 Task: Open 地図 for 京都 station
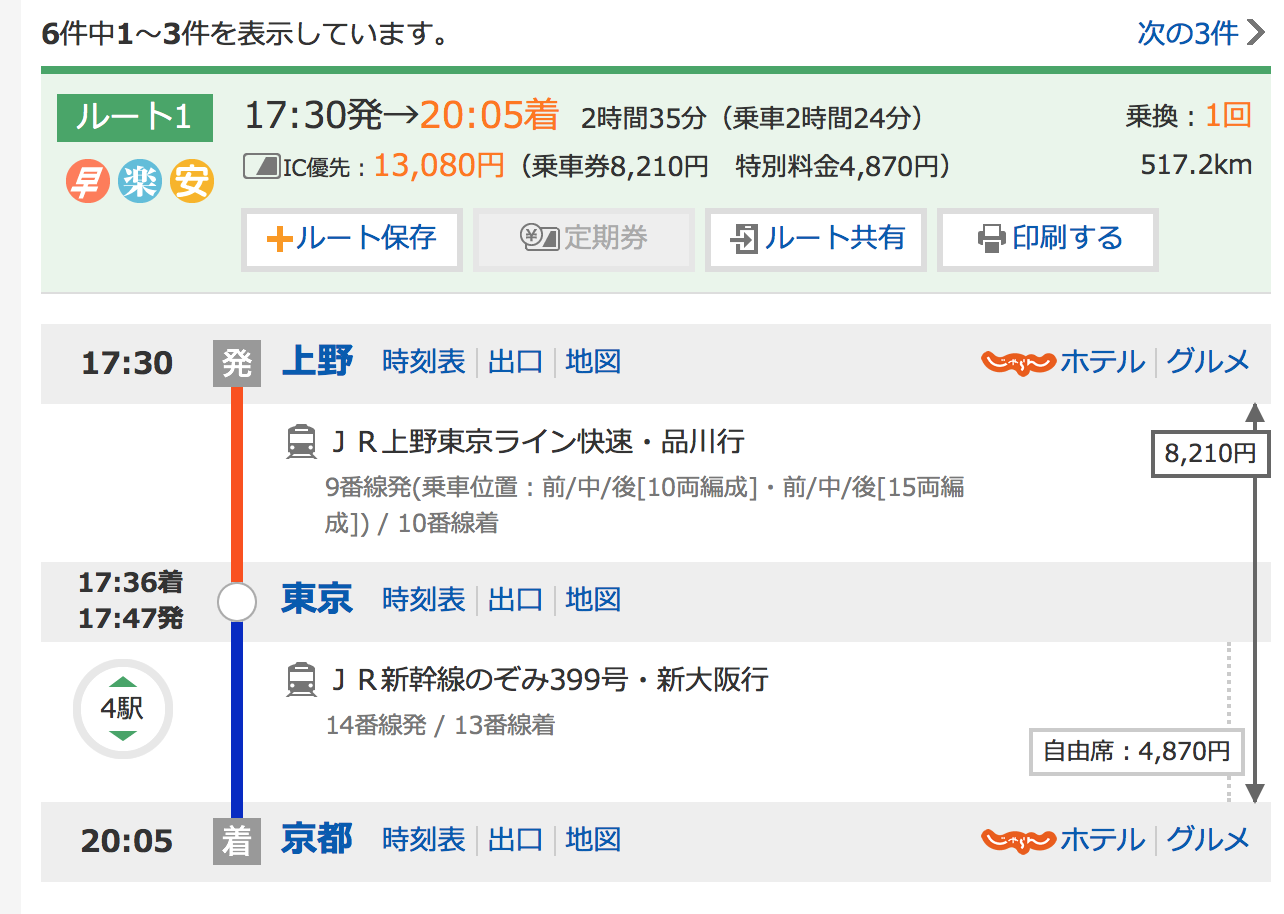point(593,839)
